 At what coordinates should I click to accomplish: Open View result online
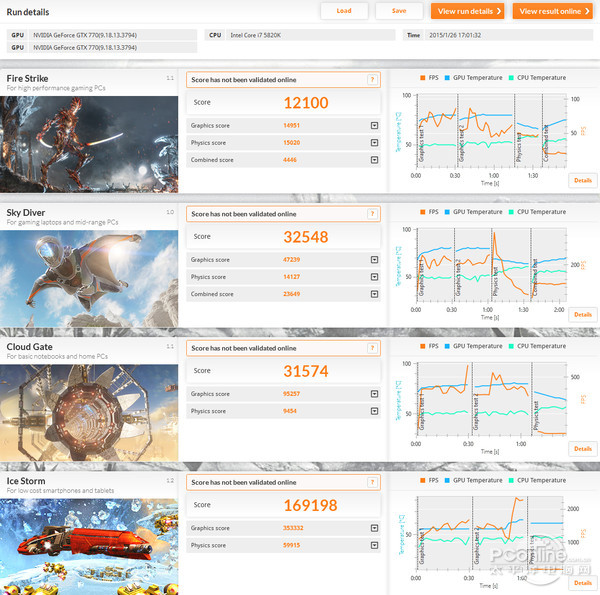pyautogui.click(x=553, y=11)
